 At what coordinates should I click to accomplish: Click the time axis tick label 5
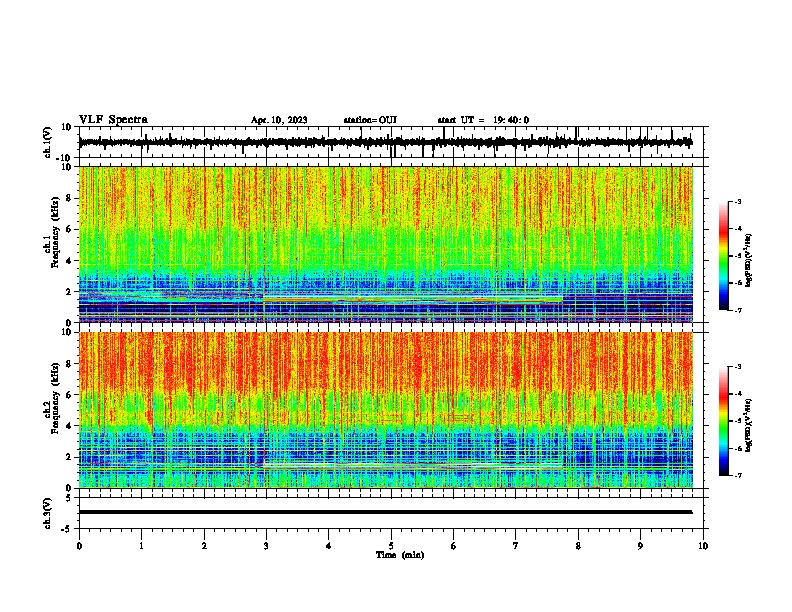391,546
